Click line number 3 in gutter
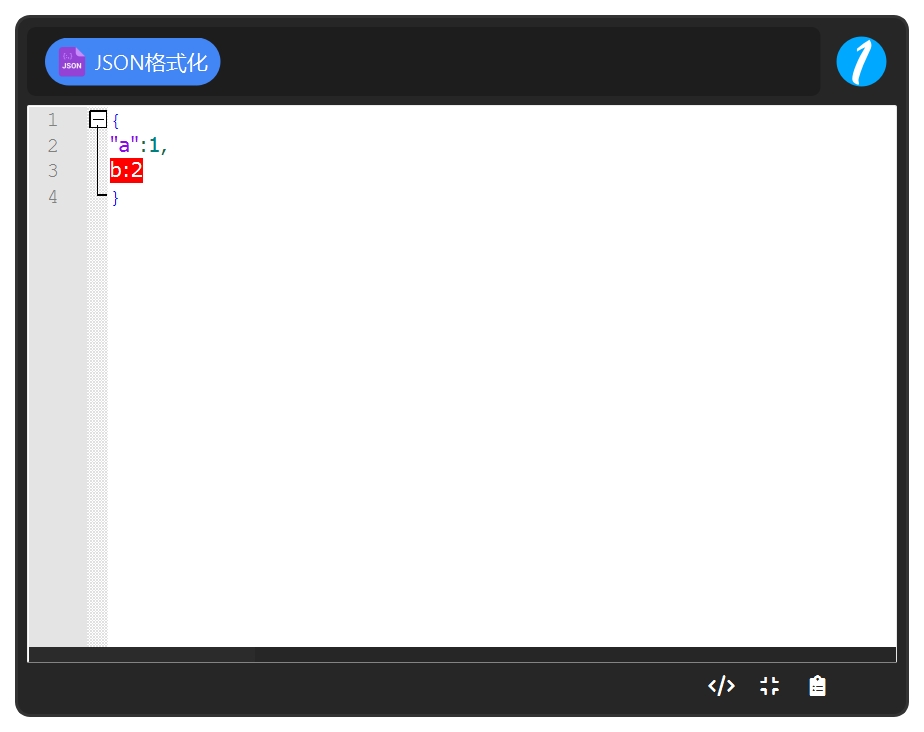The height and width of the screenshot is (732, 924). (x=52, y=171)
